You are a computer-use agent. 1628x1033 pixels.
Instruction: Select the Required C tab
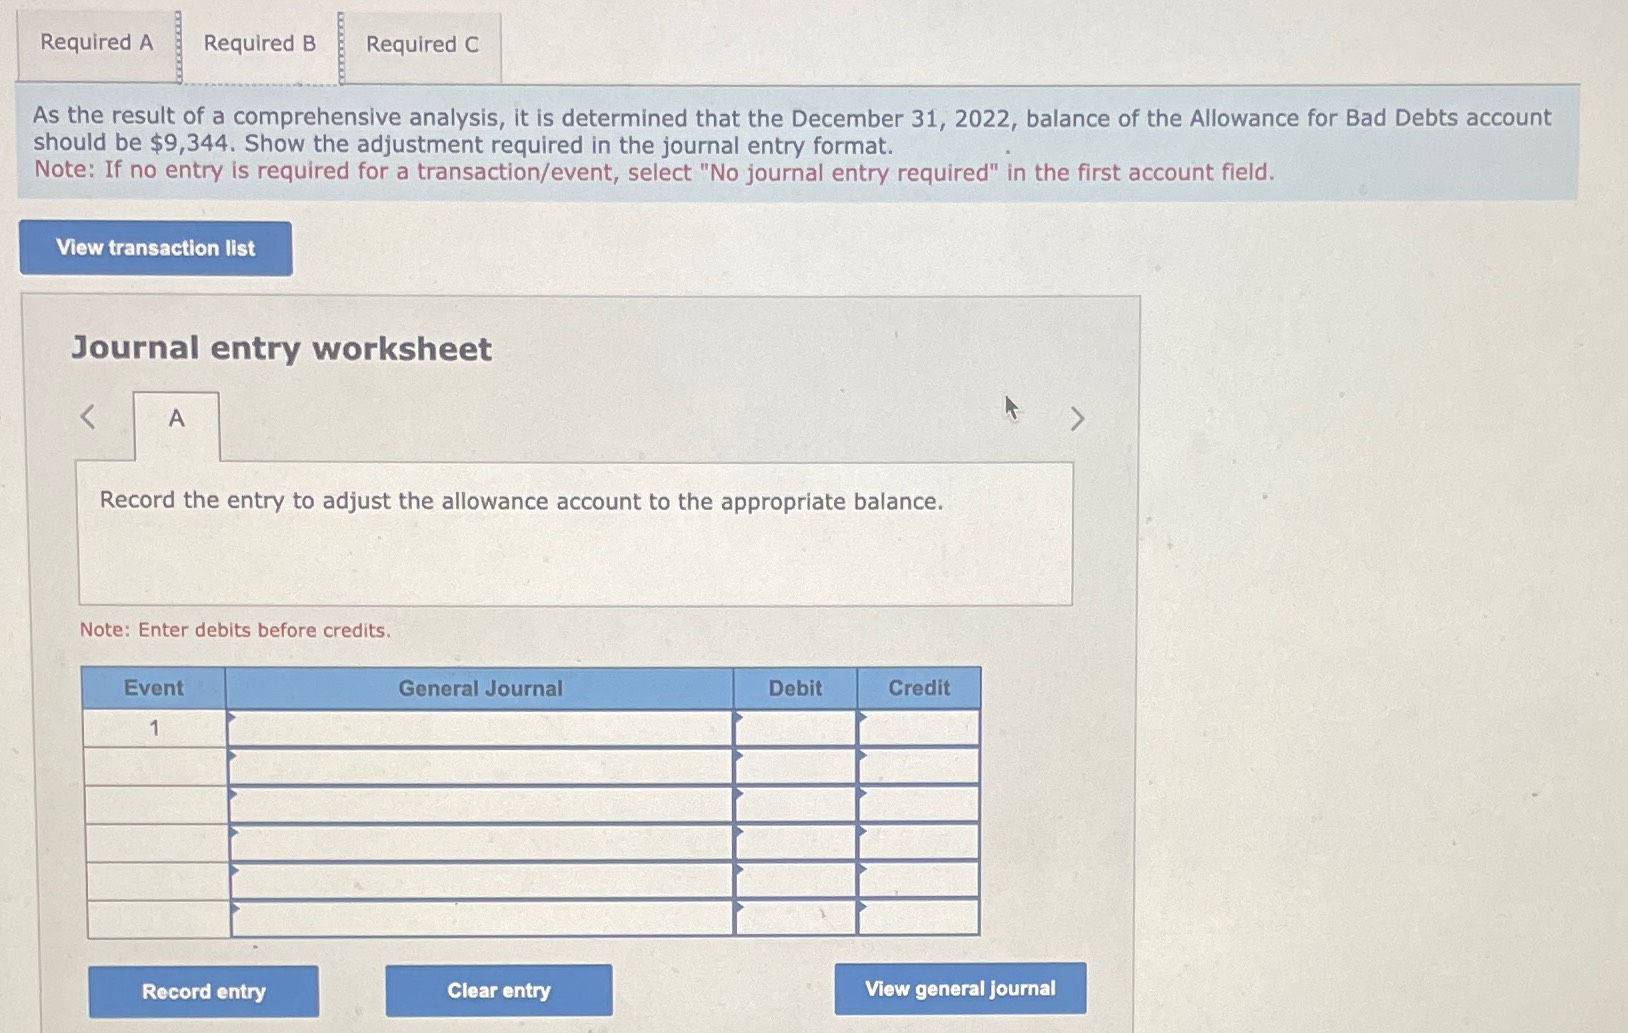[x=422, y=44]
